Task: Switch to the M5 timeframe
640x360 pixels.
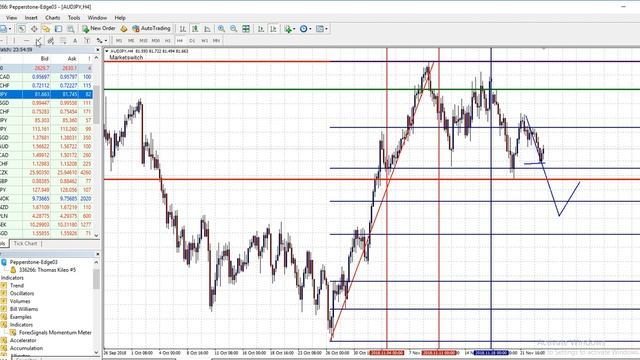Action: tap(131, 40)
